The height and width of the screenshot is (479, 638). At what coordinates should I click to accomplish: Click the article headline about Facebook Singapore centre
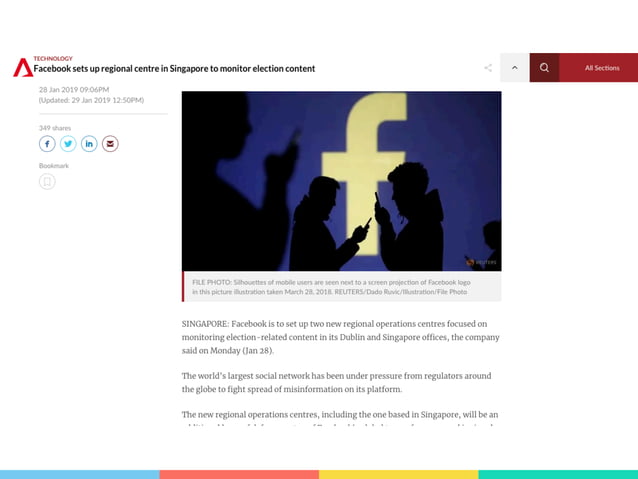click(x=174, y=68)
